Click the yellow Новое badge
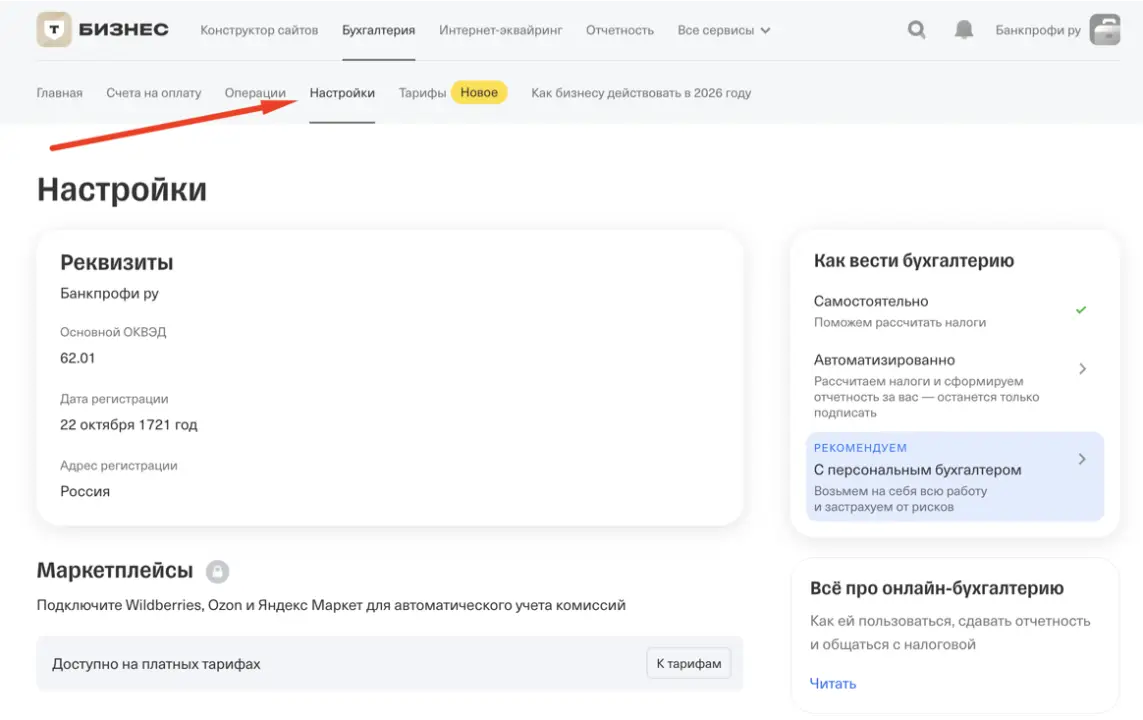Viewport: 1143px width, 720px height. click(x=479, y=93)
